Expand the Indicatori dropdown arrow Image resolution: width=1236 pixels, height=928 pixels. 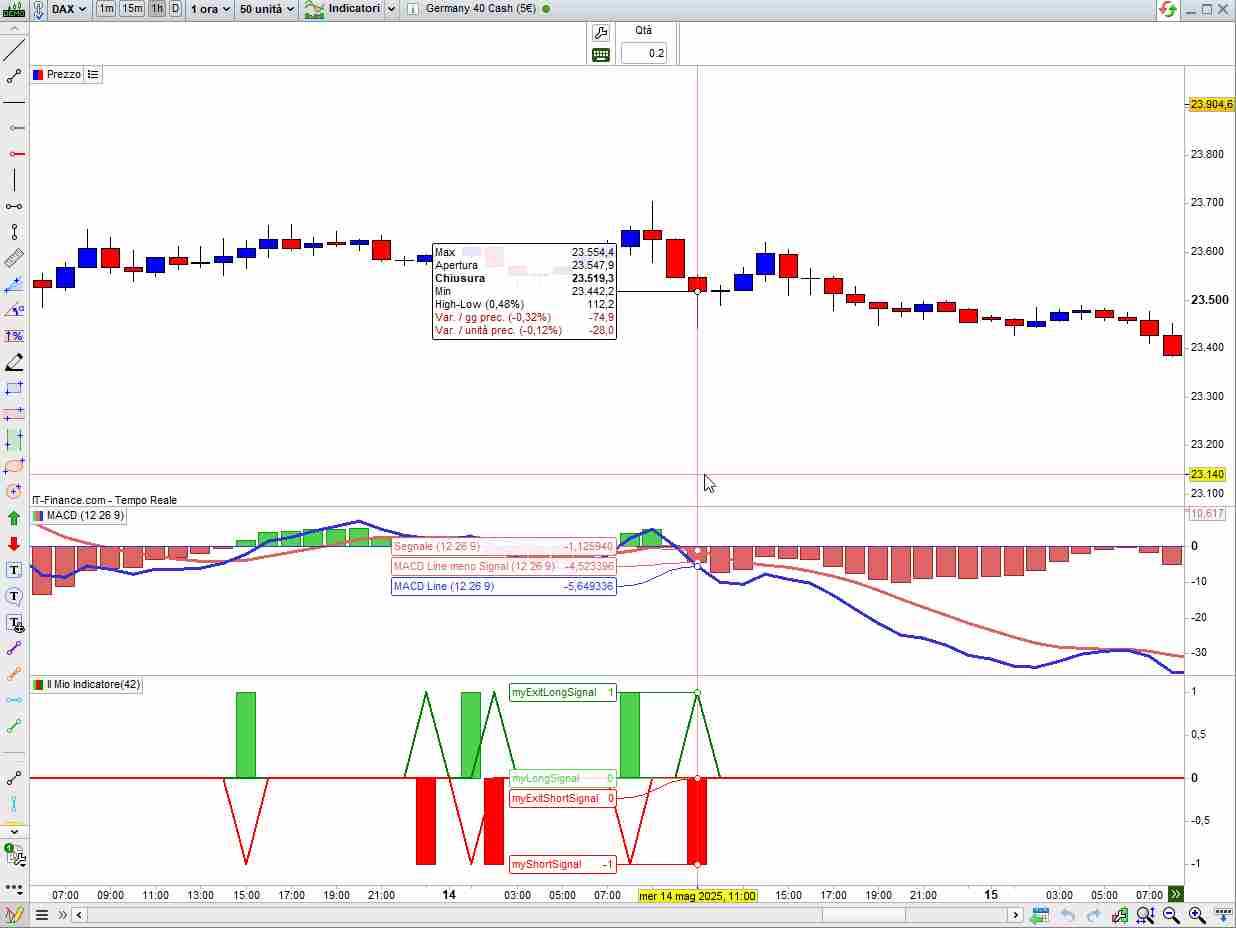click(391, 9)
